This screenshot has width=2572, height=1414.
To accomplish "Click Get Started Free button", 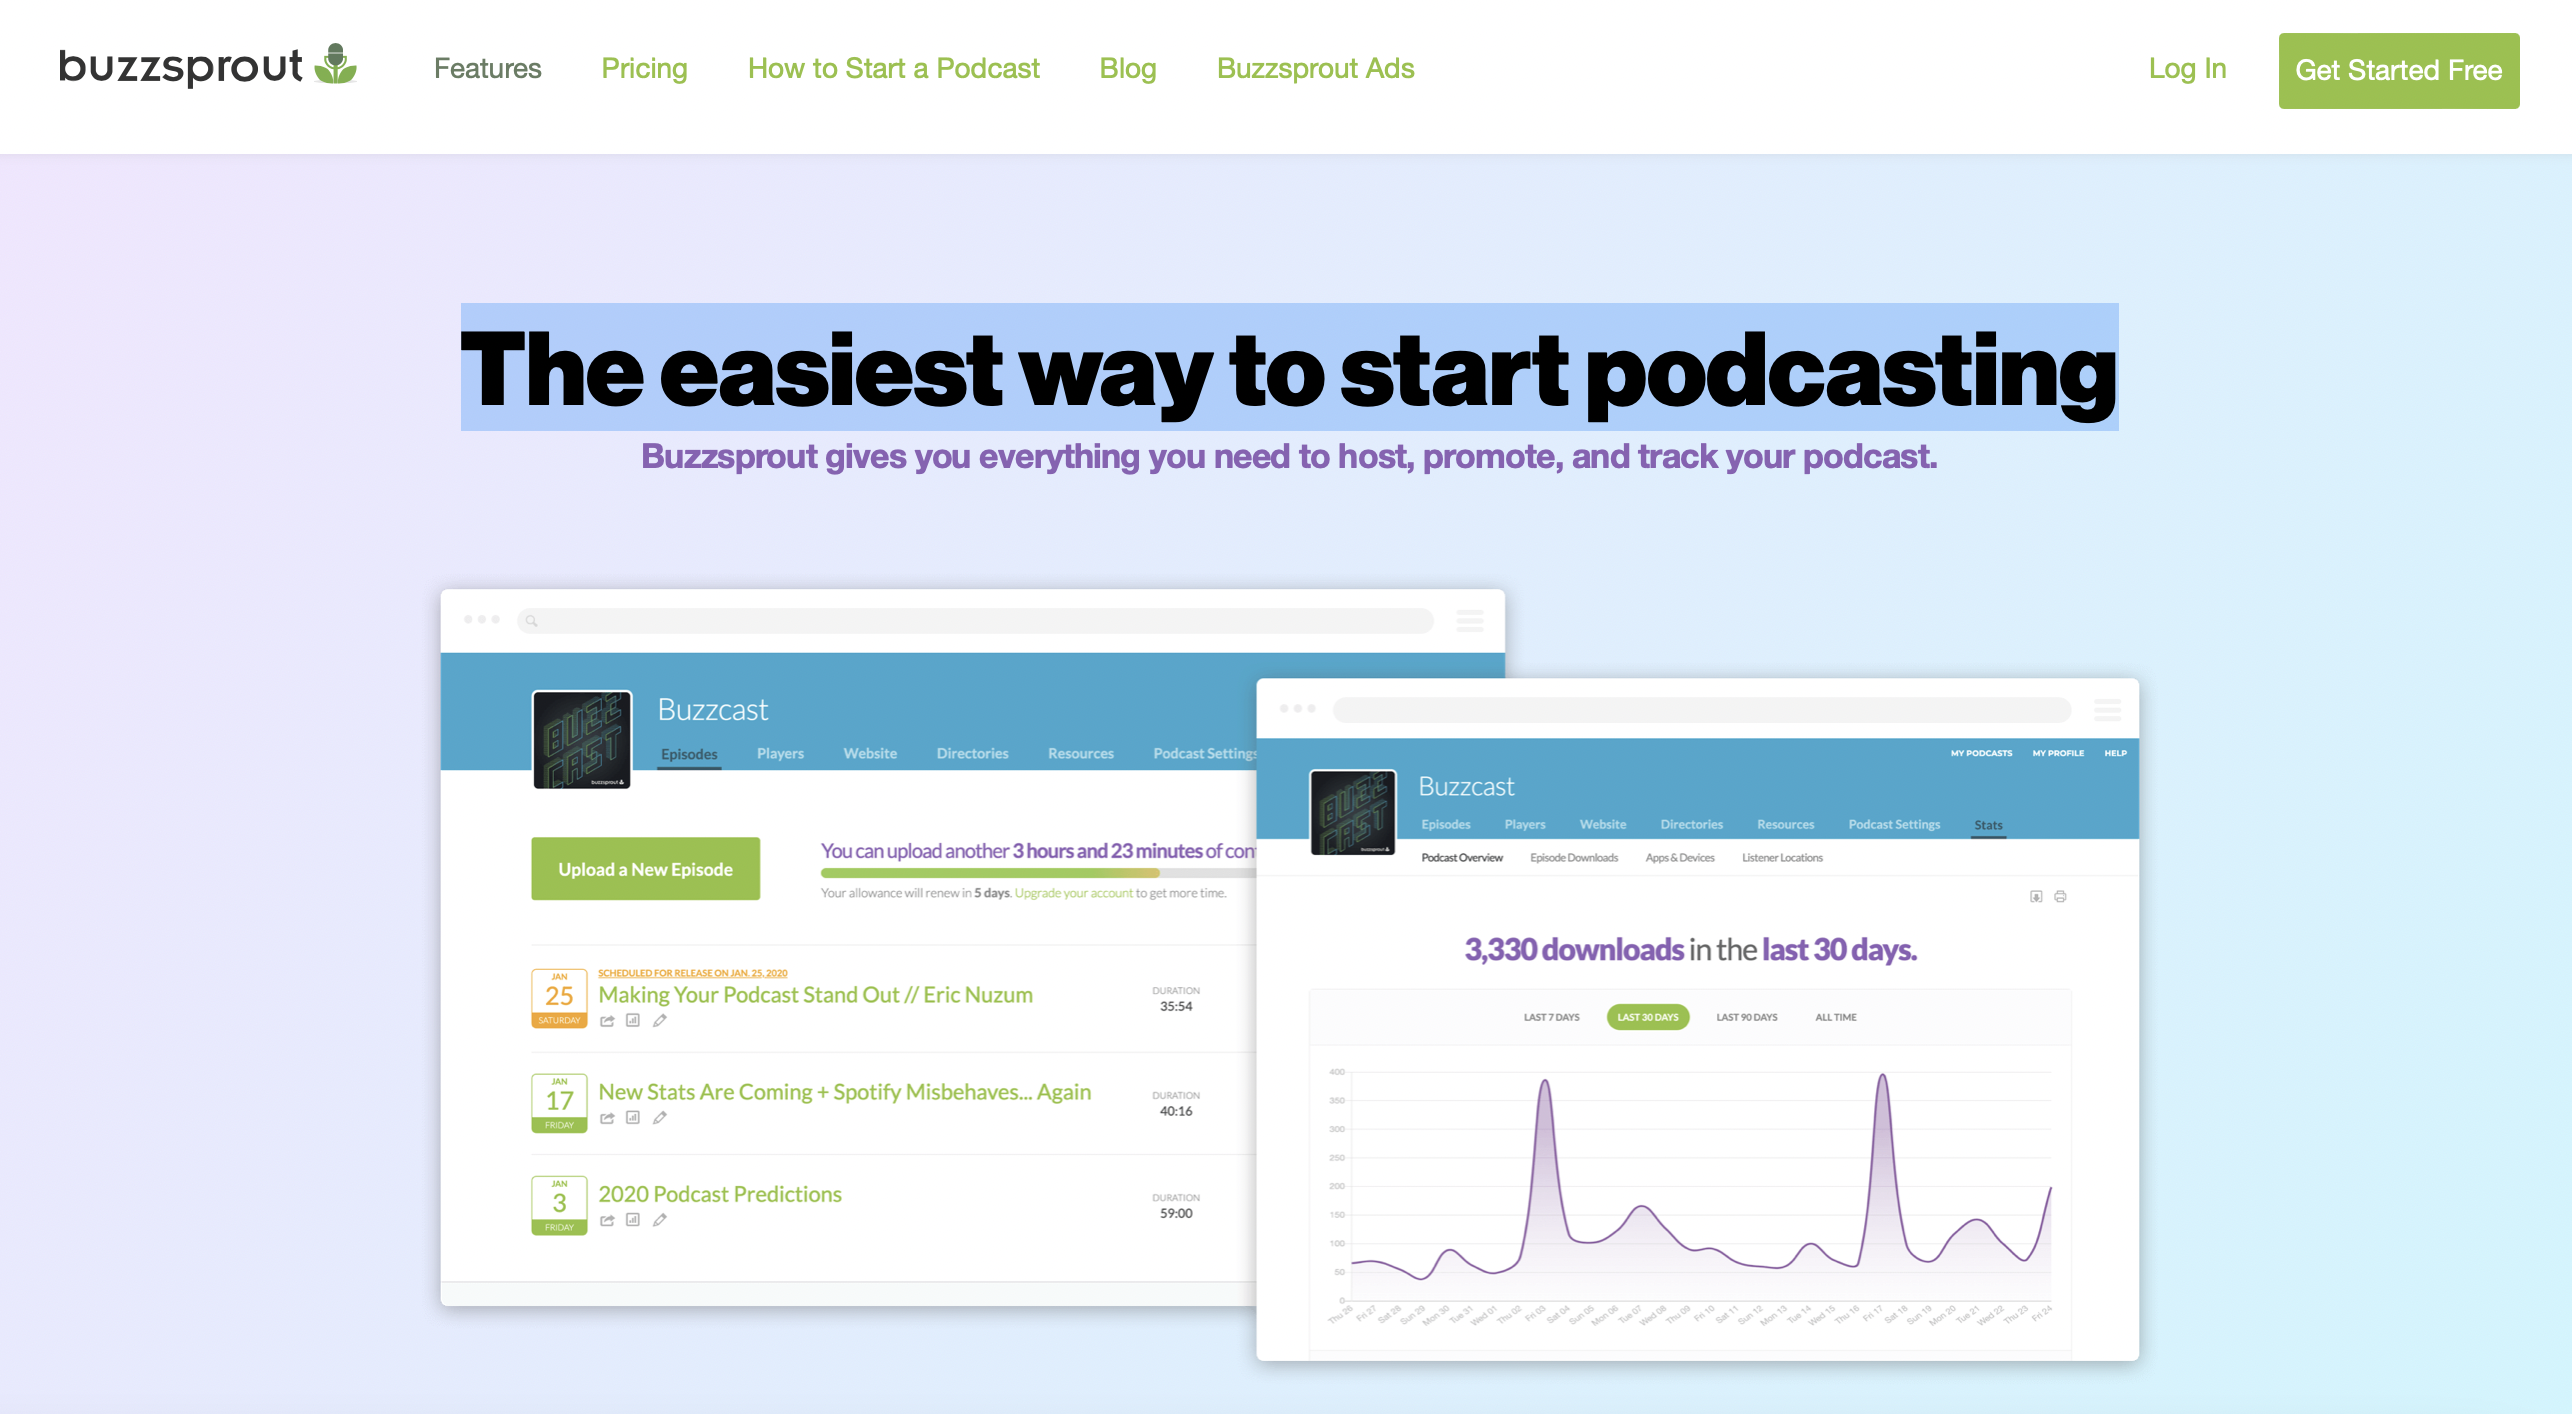I will coord(2398,70).
